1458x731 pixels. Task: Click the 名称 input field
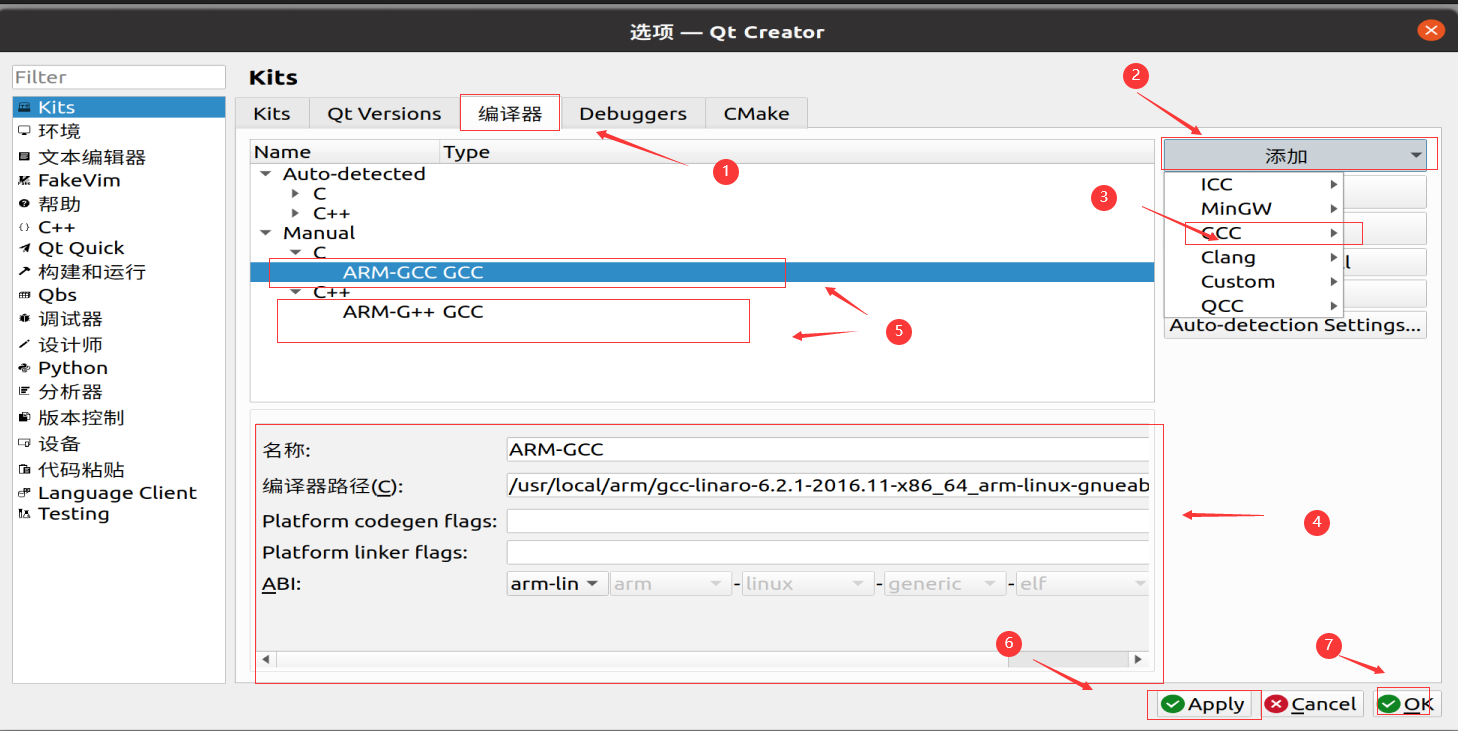coord(828,450)
